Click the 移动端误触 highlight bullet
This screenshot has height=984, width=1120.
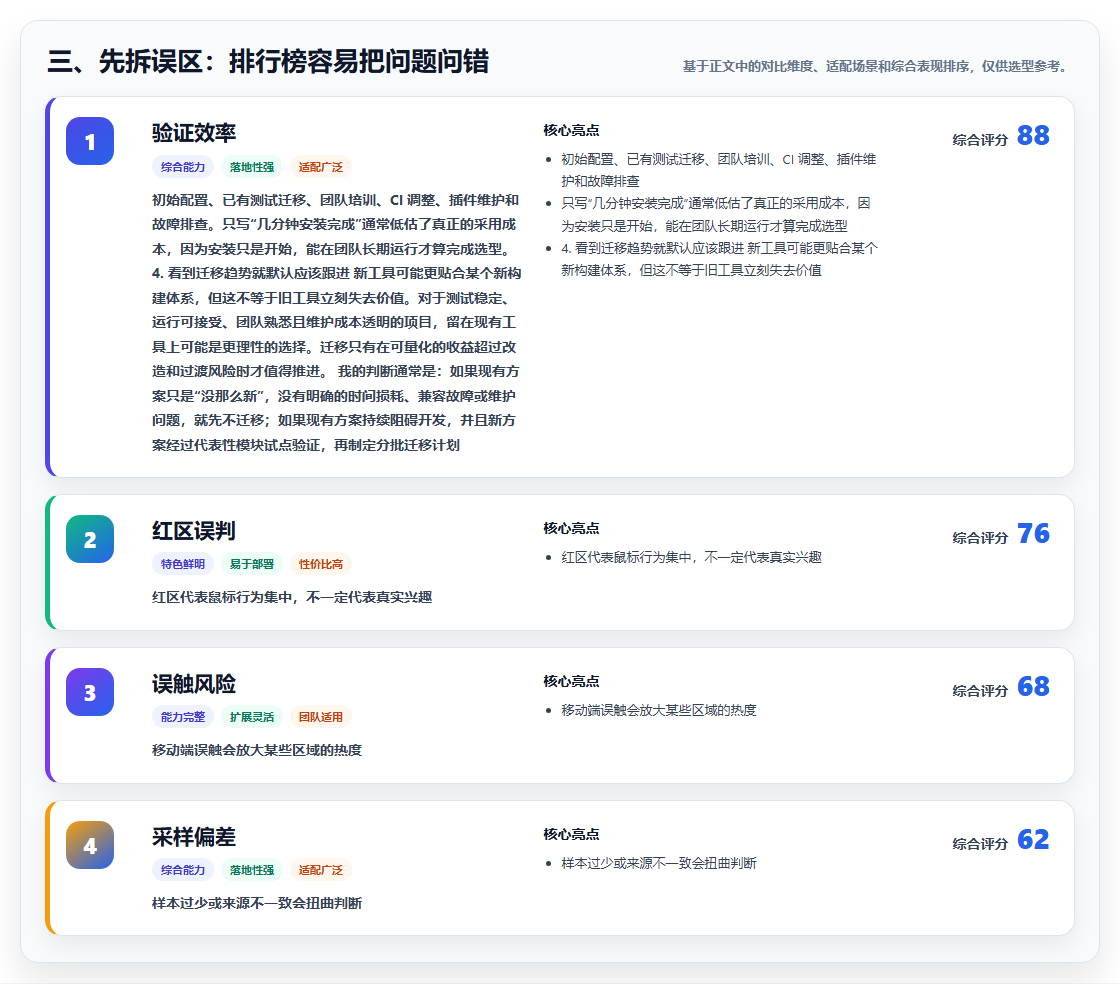(x=659, y=710)
